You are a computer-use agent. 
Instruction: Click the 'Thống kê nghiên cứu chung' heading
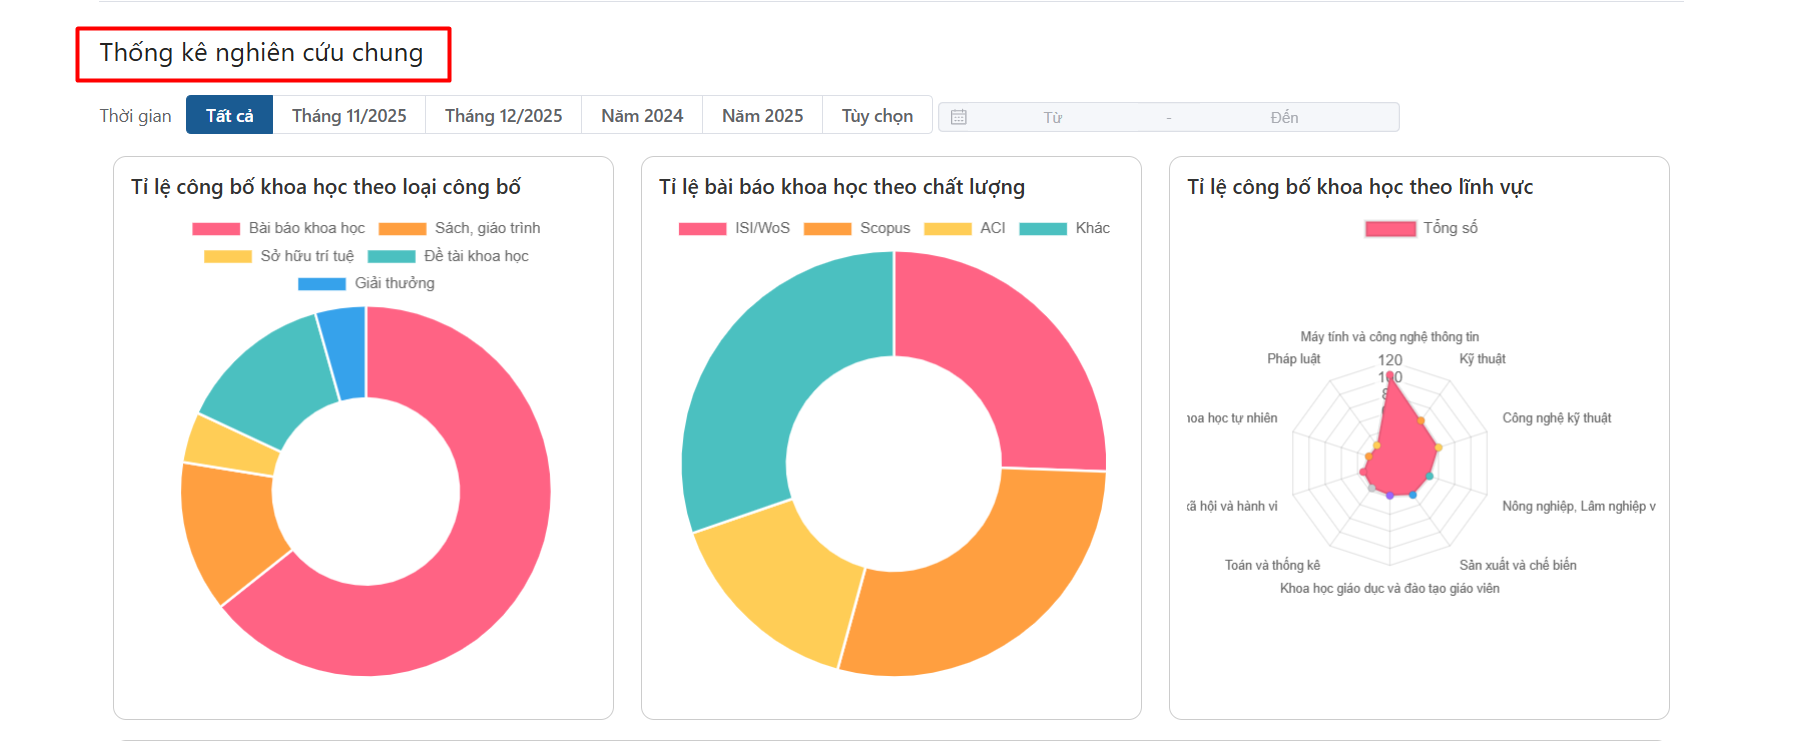(261, 53)
